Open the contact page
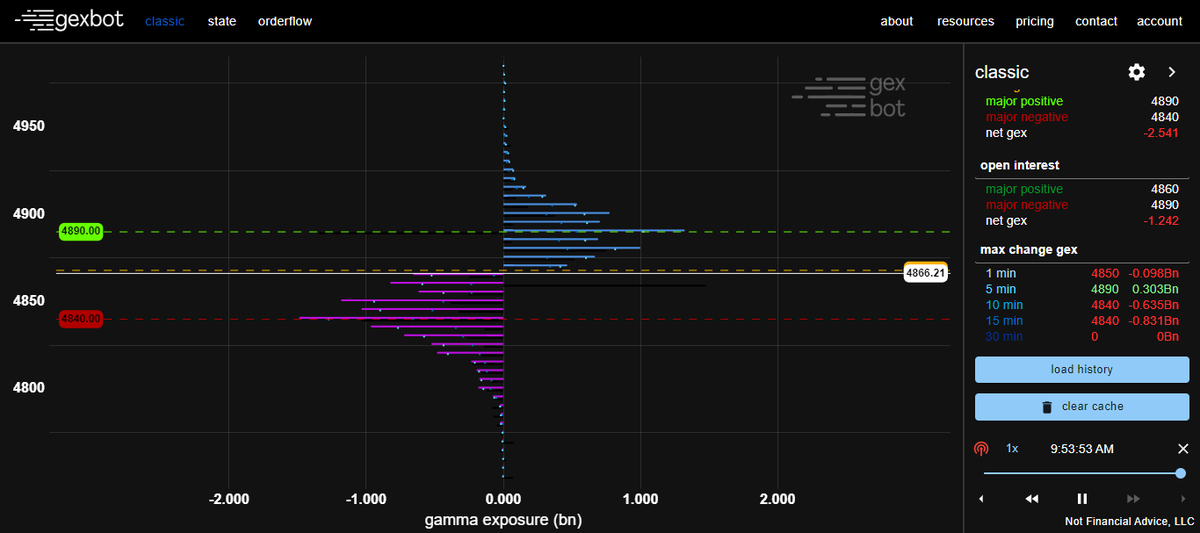This screenshot has width=1200, height=533. coord(1097,21)
